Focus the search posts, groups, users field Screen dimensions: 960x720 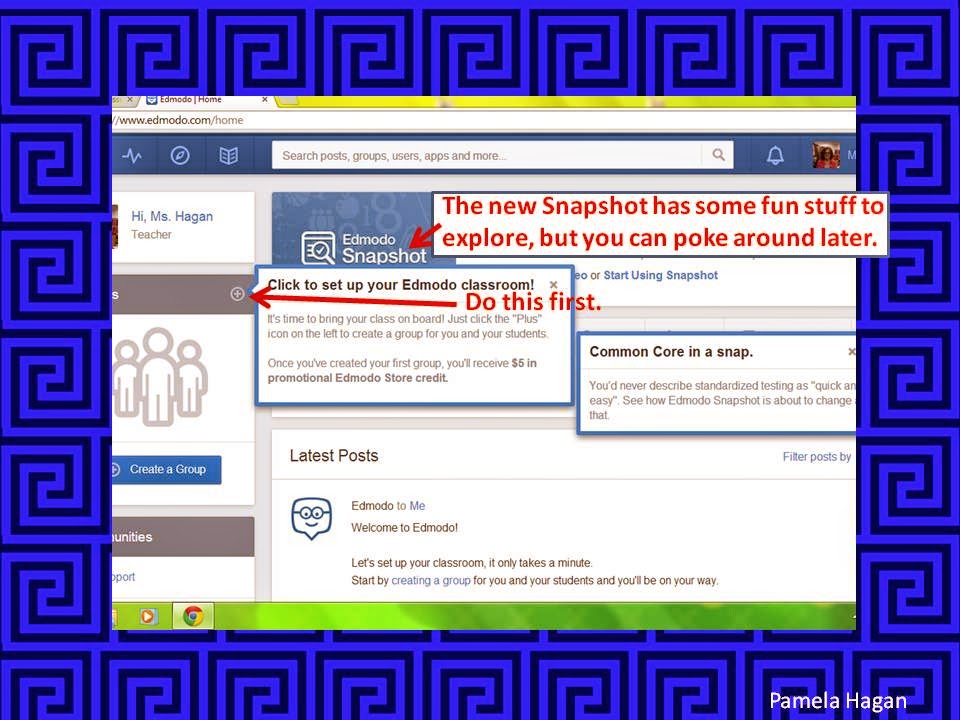click(487, 156)
